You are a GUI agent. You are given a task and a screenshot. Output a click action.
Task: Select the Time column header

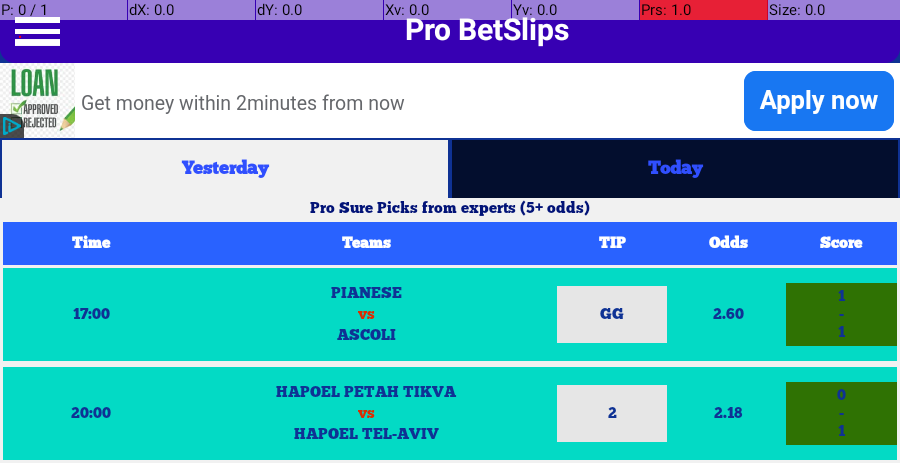(x=91, y=243)
